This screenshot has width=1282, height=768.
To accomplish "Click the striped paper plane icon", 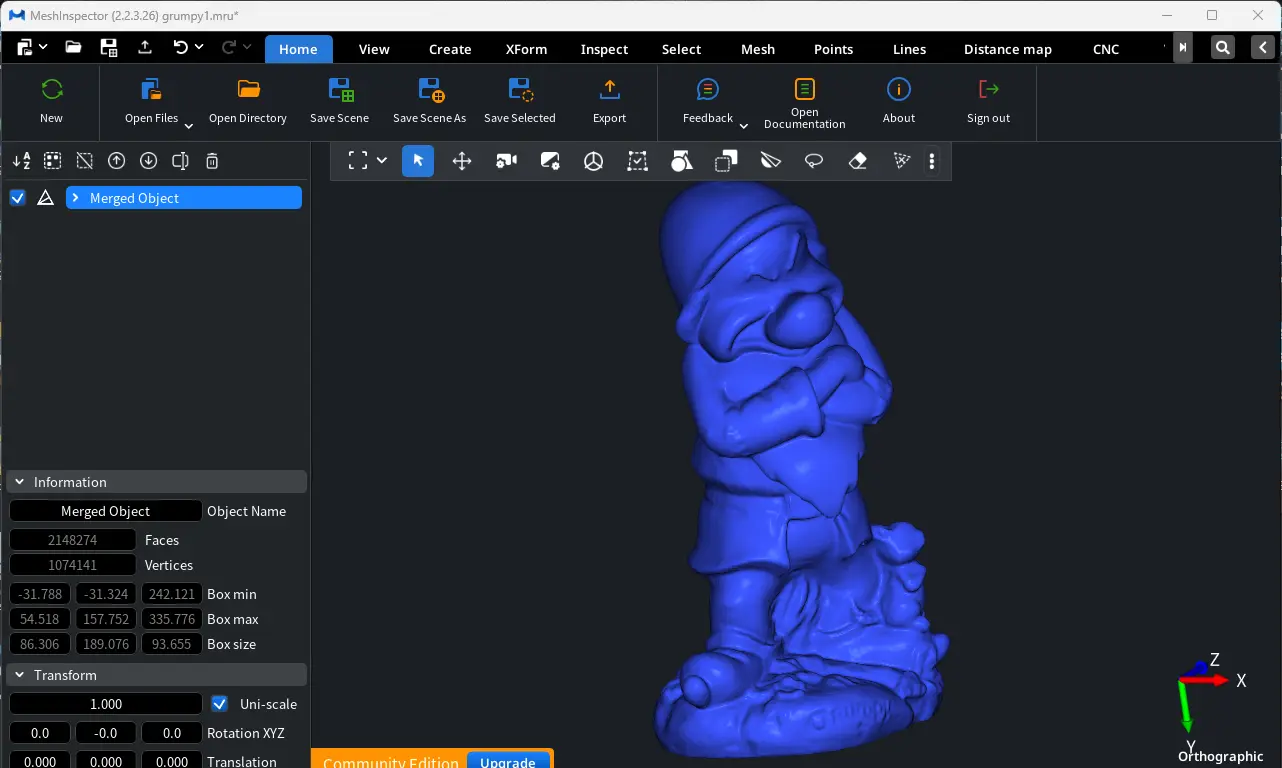I will (x=770, y=161).
